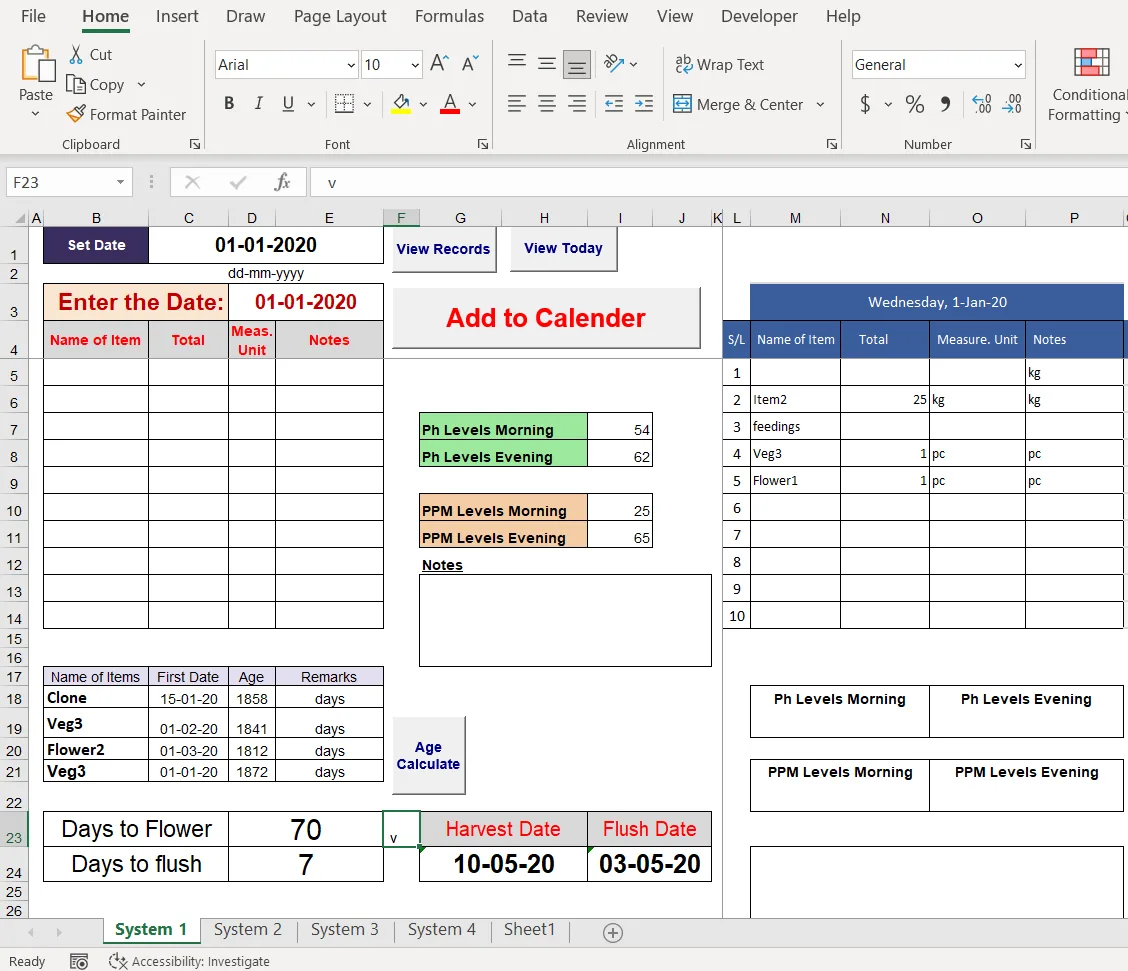Open the Number Format dropdown showing General
1128x971 pixels.
pos(937,64)
